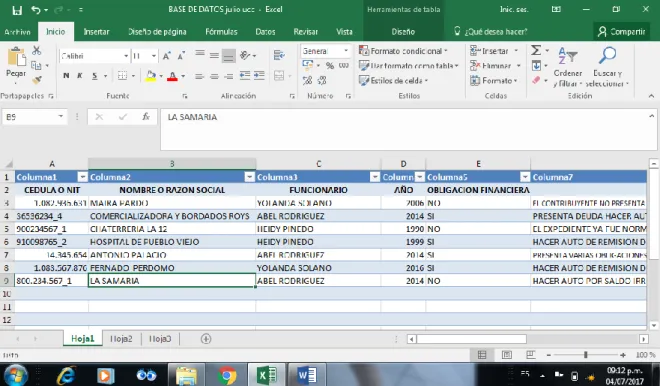
Task: Open the General number format dropdown
Action: [346, 51]
